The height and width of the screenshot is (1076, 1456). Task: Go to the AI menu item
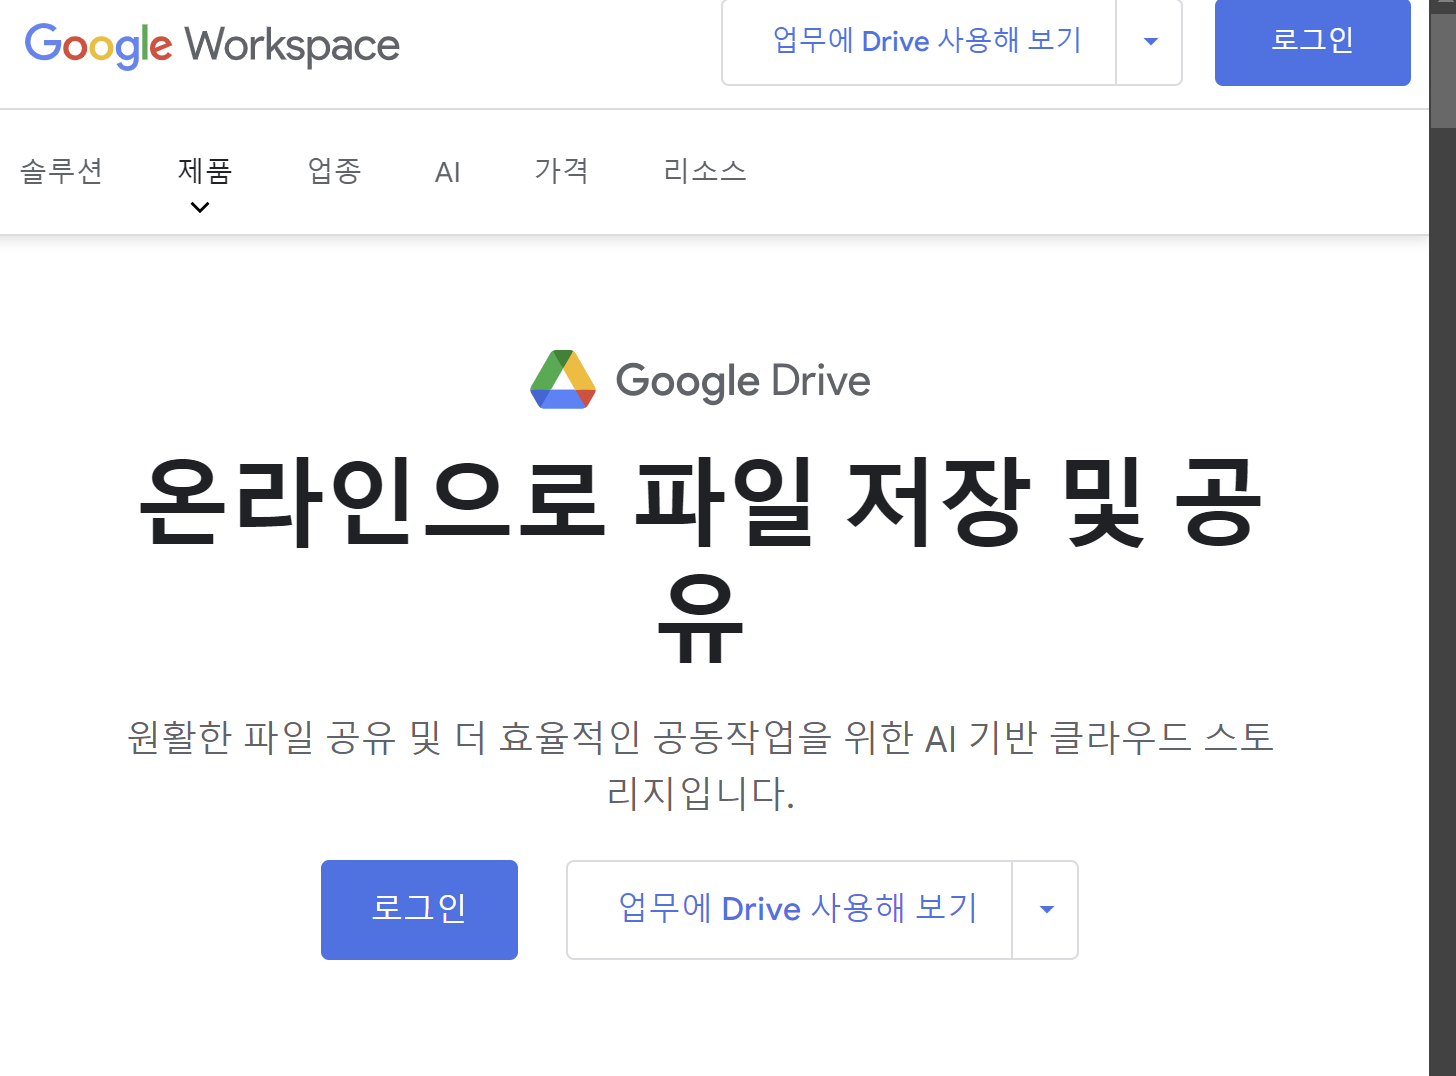pyautogui.click(x=448, y=172)
